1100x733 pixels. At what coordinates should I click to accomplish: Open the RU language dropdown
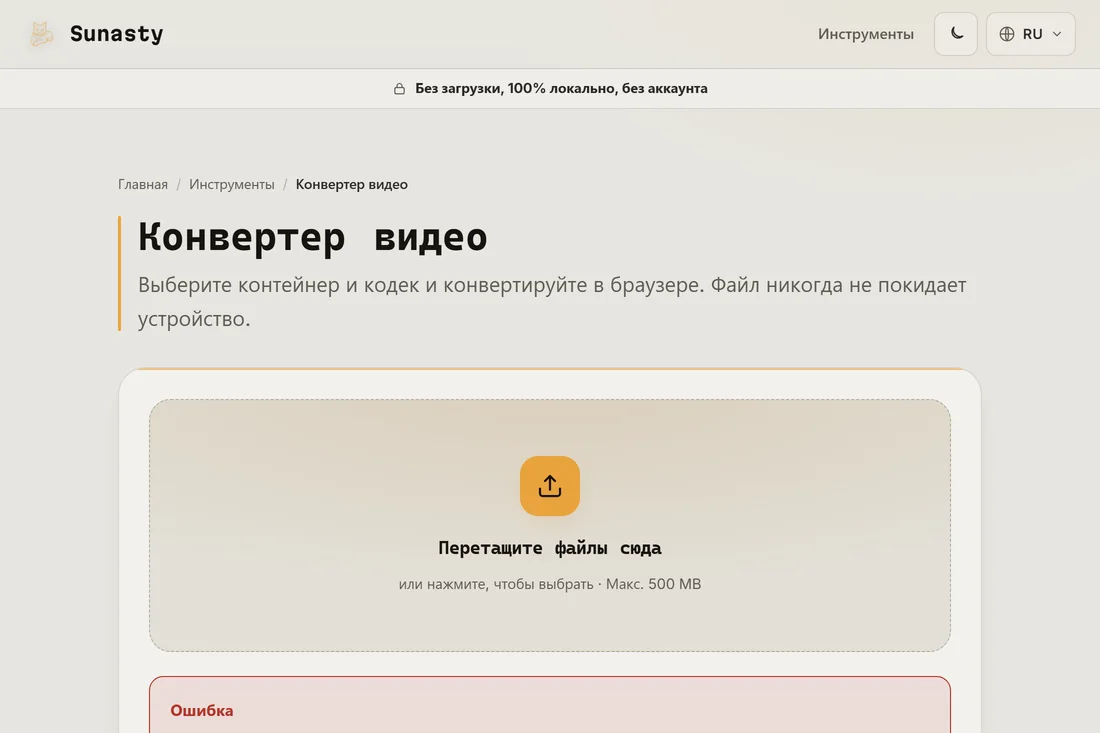point(1030,34)
